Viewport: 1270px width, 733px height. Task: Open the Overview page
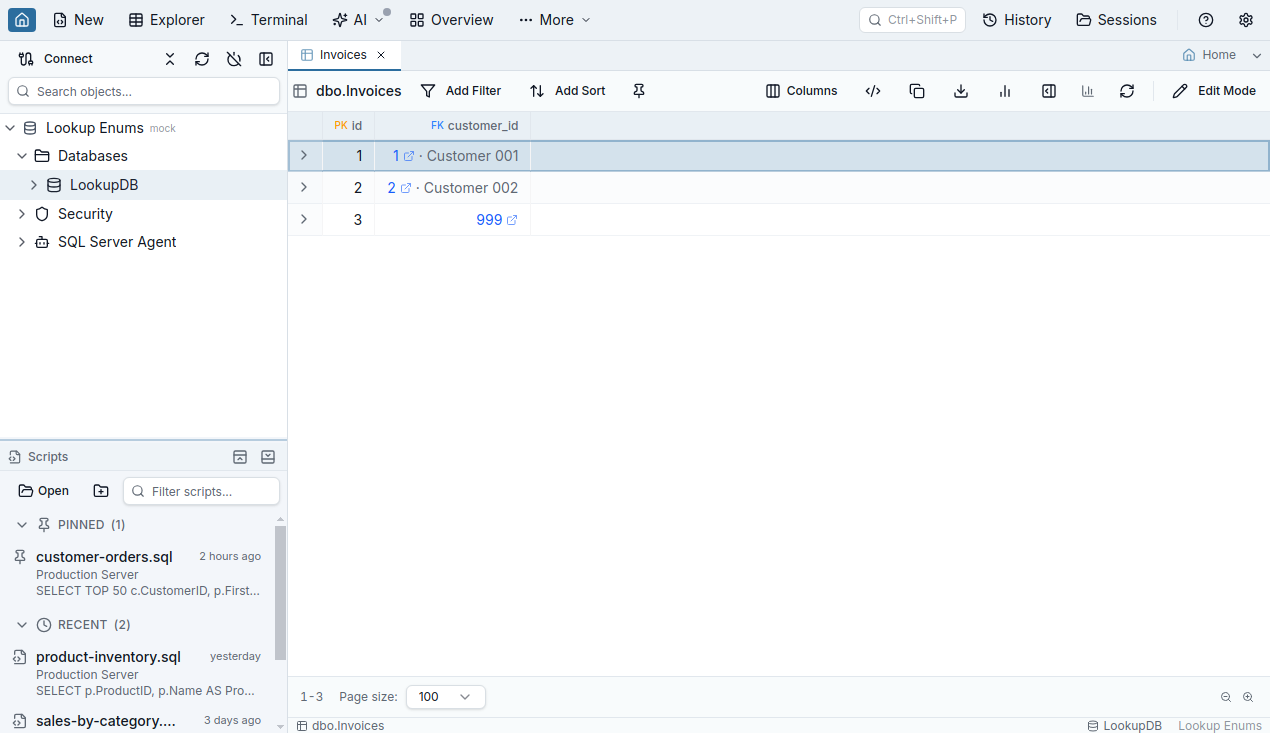coord(451,20)
